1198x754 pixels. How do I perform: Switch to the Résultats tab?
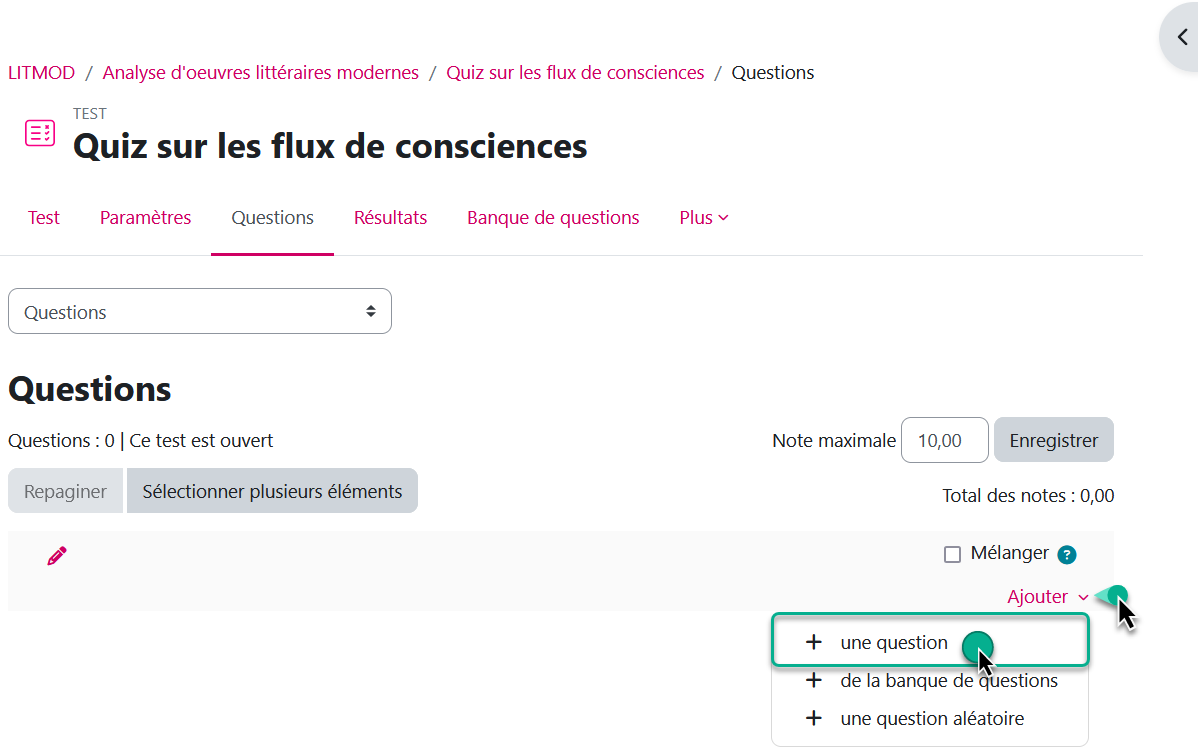[x=390, y=218]
